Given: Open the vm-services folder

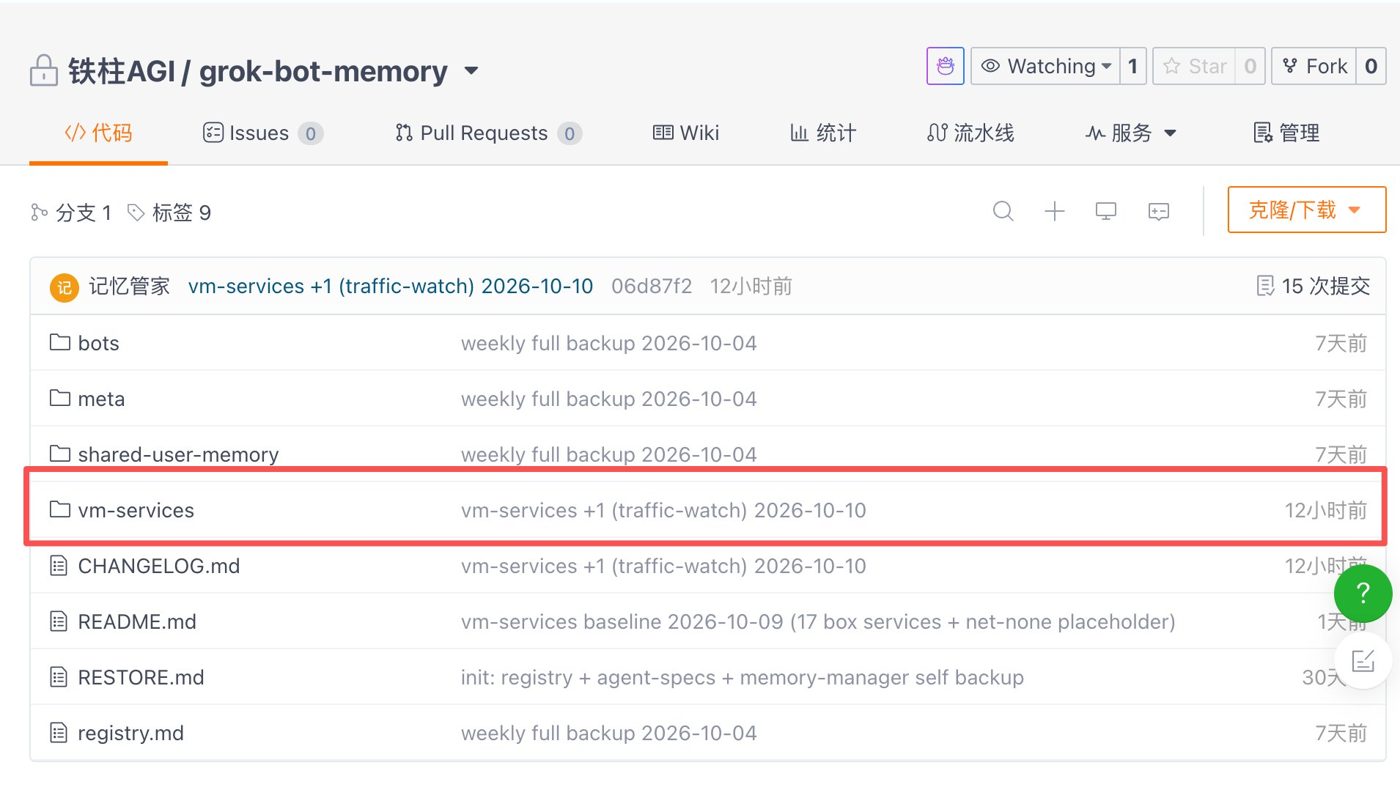Looking at the screenshot, I should tap(136, 510).
